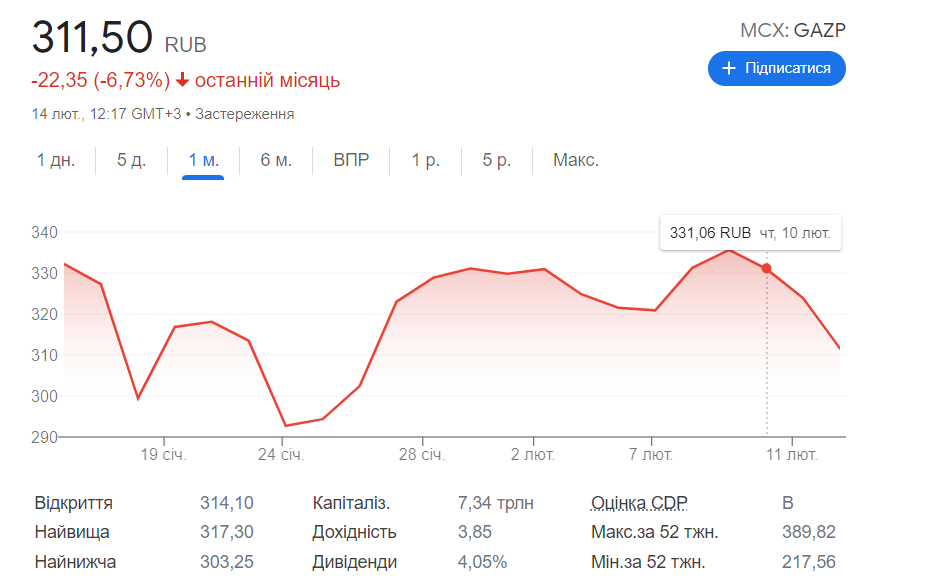932x587 pixels.
Task: Click the 2 лют. date tick
Action: click(x=533, y=455)
